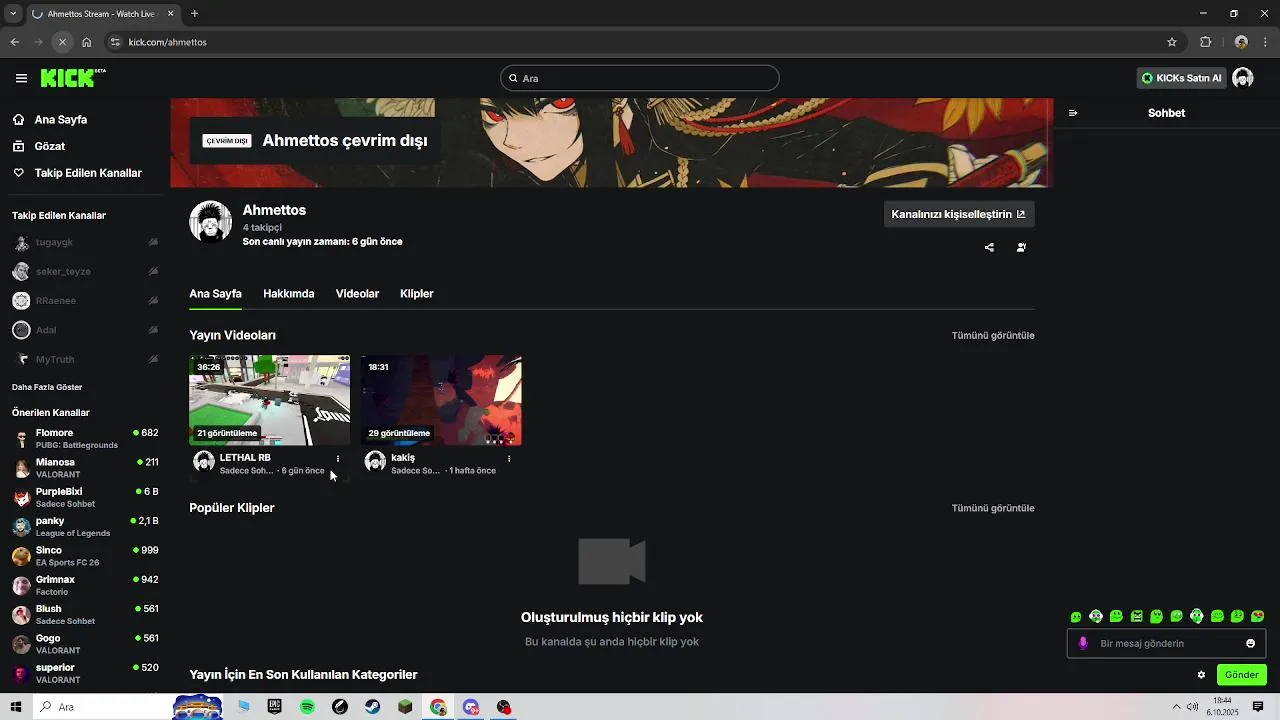1280x720 pixels.
Task: Collapse the Sohbet chat panel
Action: pyautogui.click(x=1073, y=113)
